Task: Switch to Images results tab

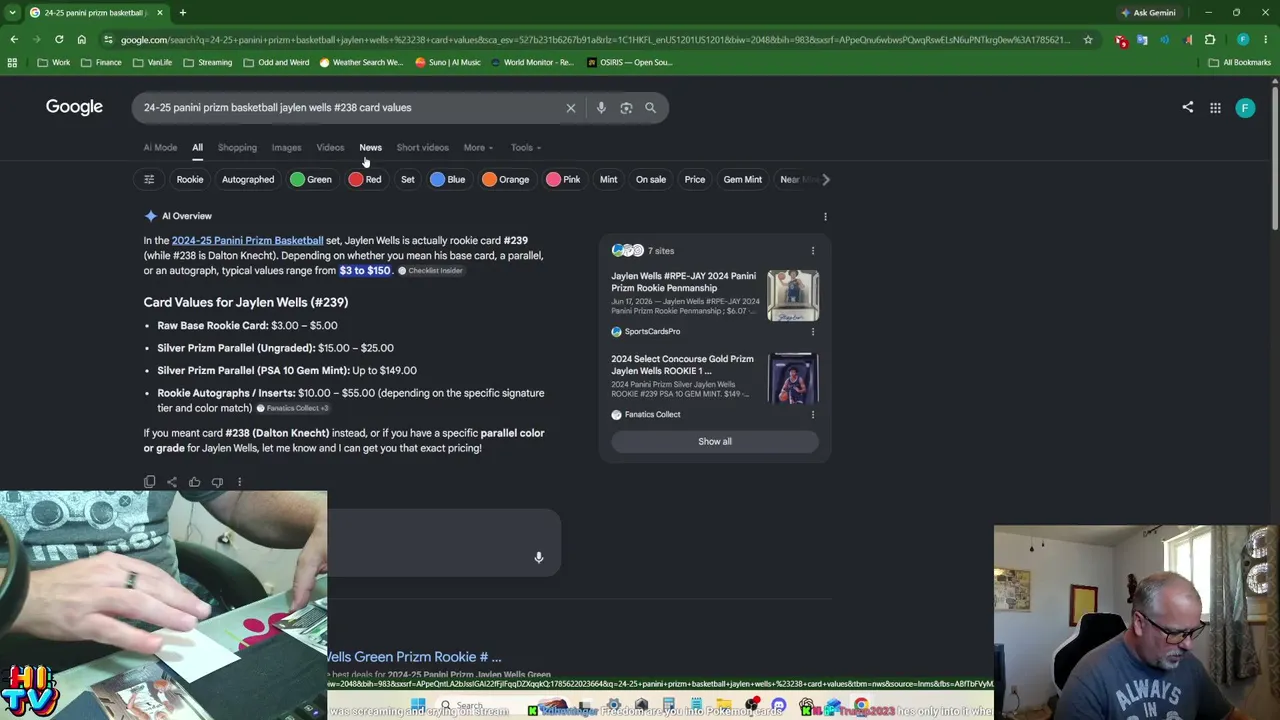Action: (x=286, y=148)
